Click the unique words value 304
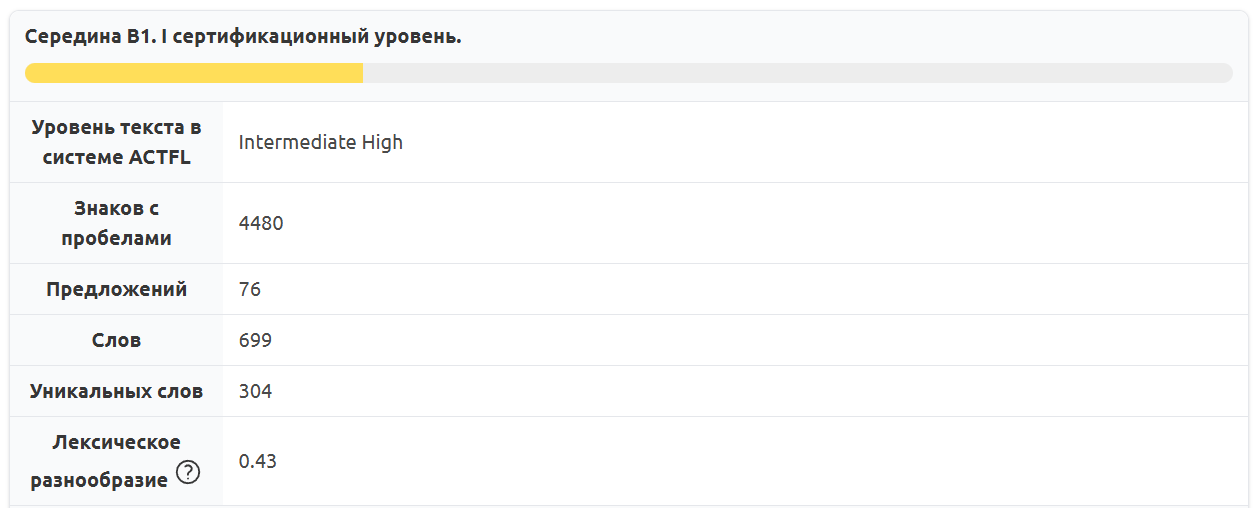 (x=255, y=392)
